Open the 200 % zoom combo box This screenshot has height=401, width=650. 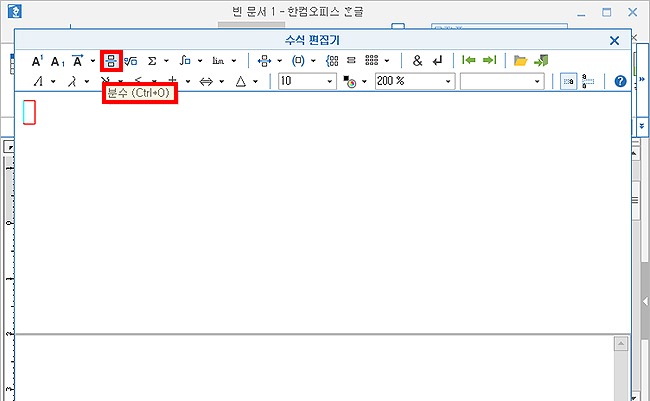(415, 81)
